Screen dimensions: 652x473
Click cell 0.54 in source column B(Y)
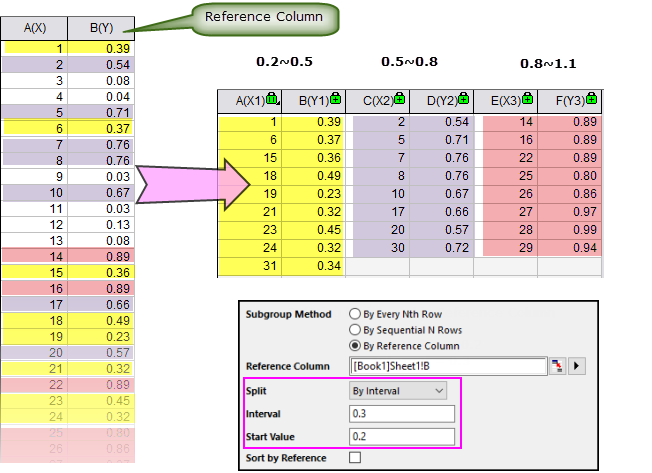click(x=101, y=65)
